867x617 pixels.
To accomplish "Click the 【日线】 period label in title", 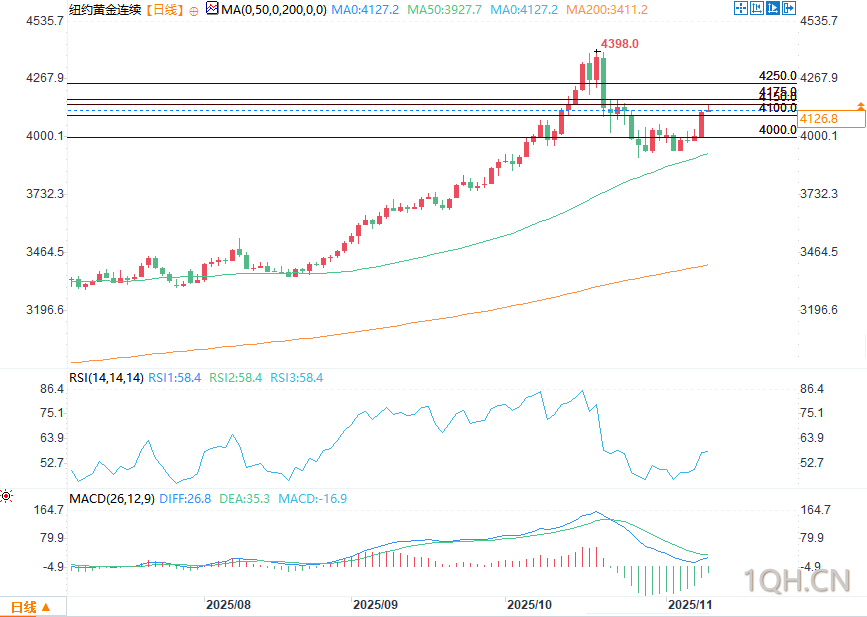I will tap(165, 9).
